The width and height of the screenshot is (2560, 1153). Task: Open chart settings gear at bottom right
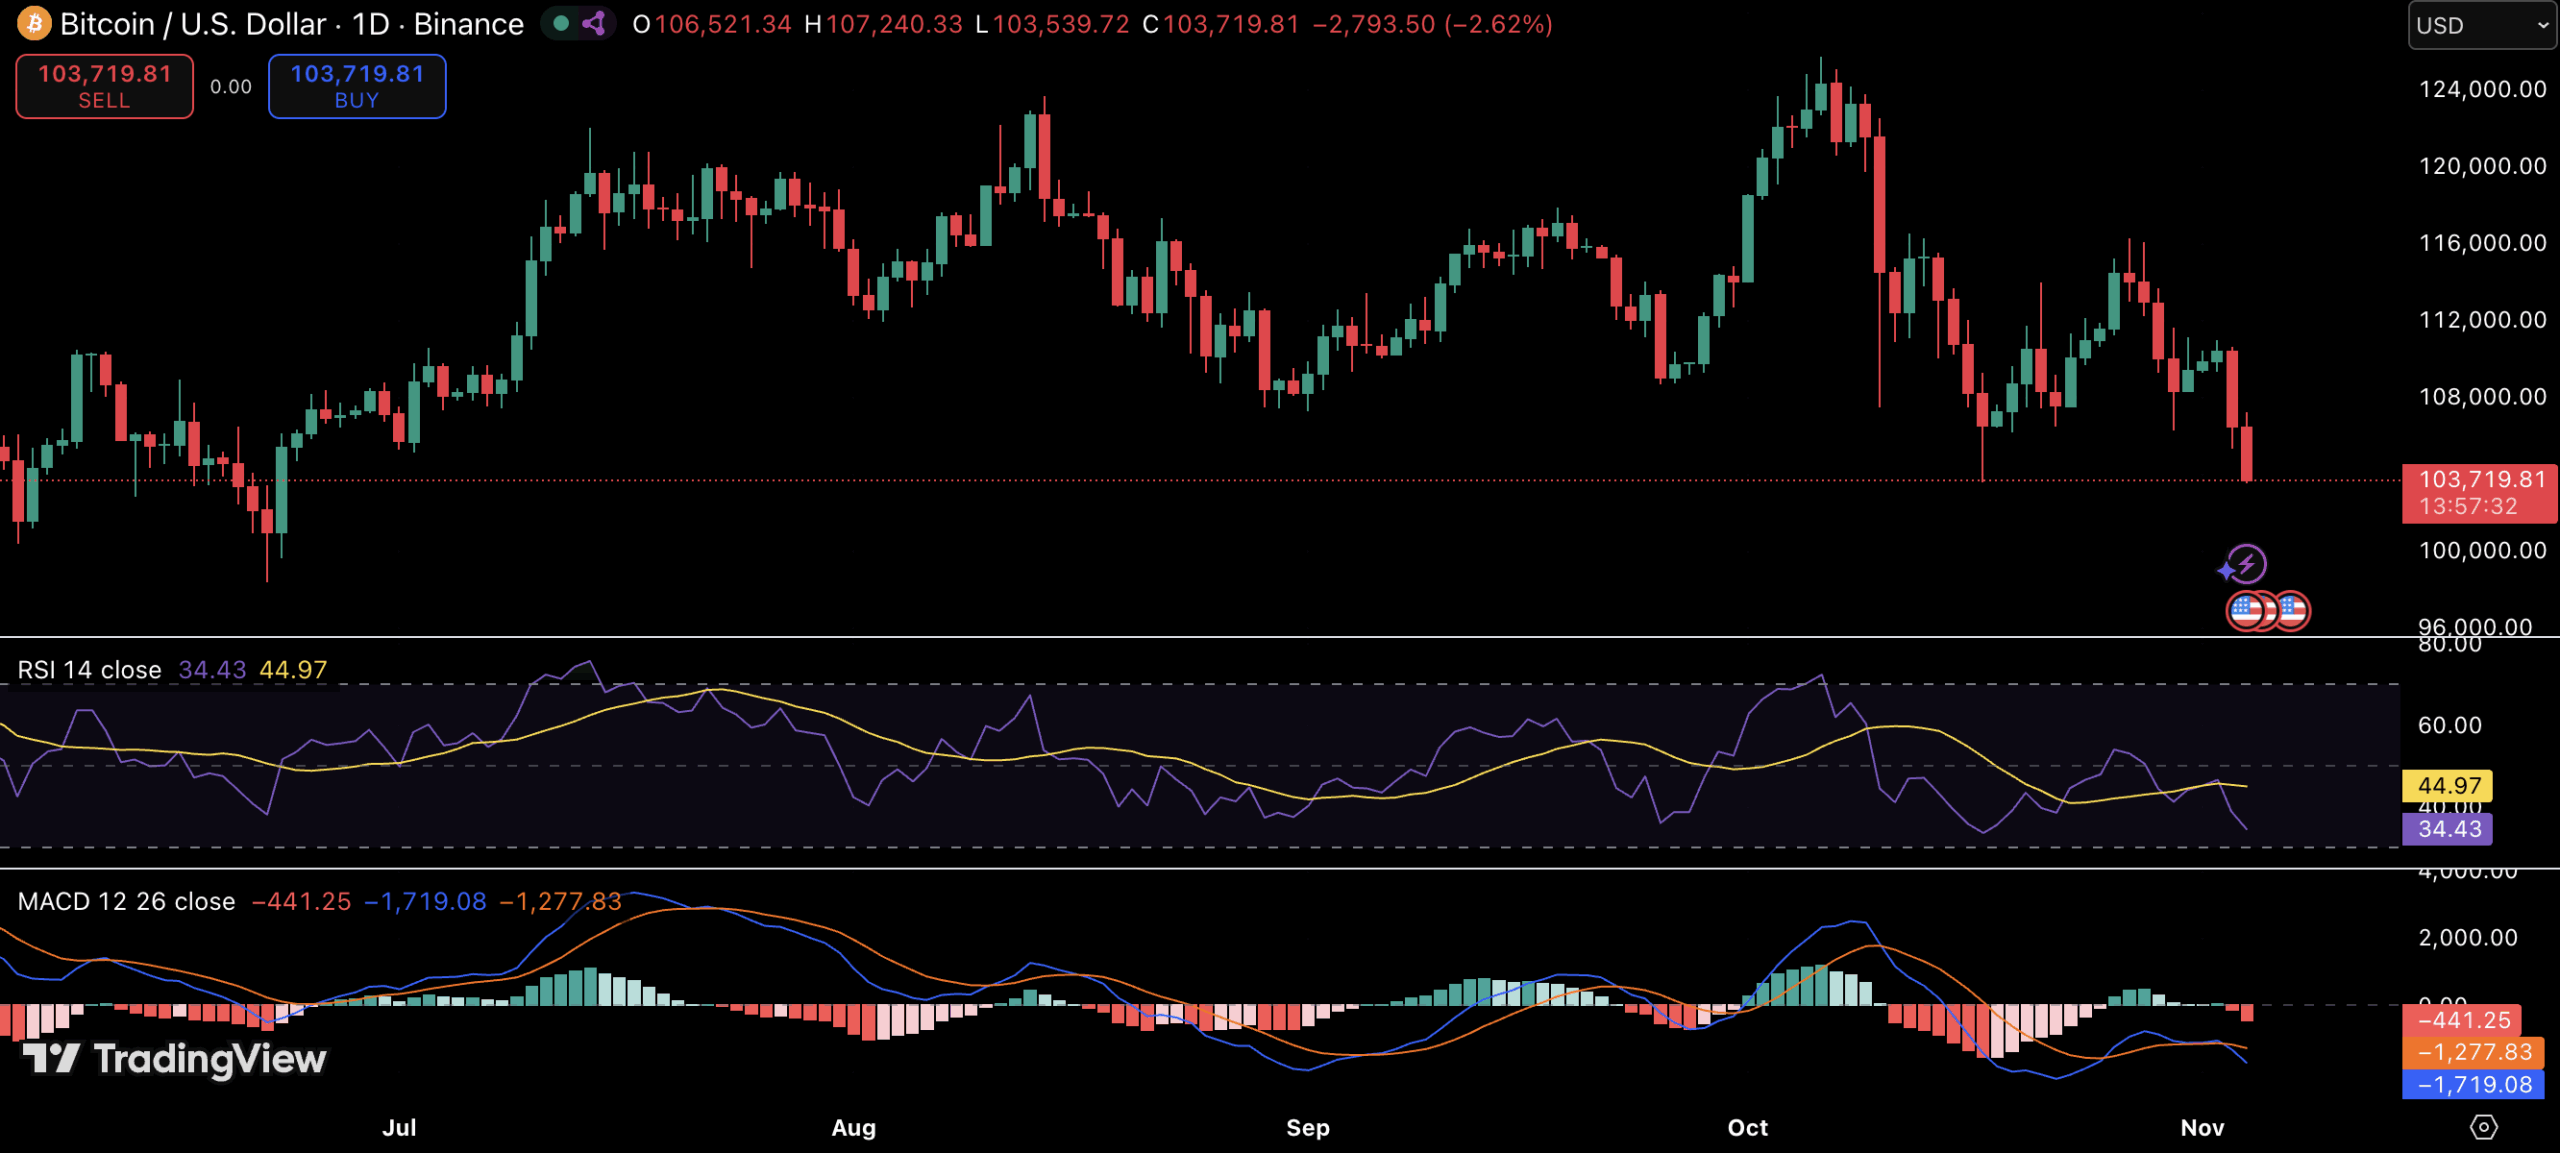coord(2483,1127)
